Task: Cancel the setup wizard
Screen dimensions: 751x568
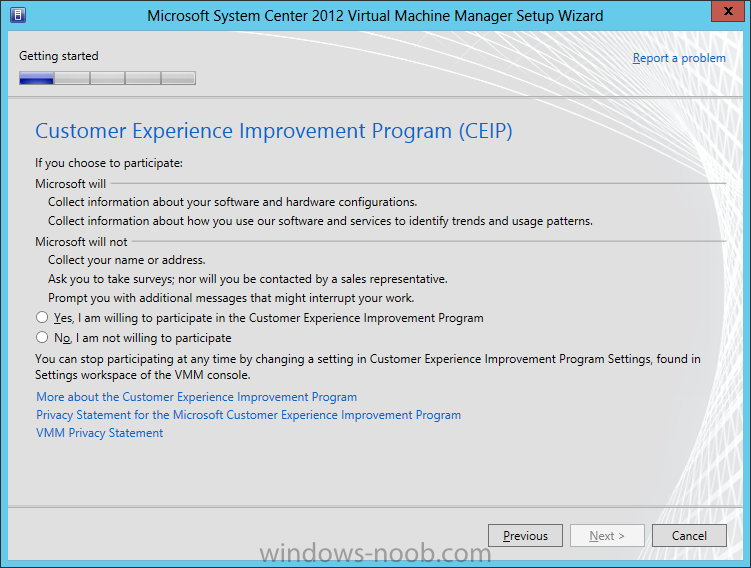Action: [x=689, y=535]
